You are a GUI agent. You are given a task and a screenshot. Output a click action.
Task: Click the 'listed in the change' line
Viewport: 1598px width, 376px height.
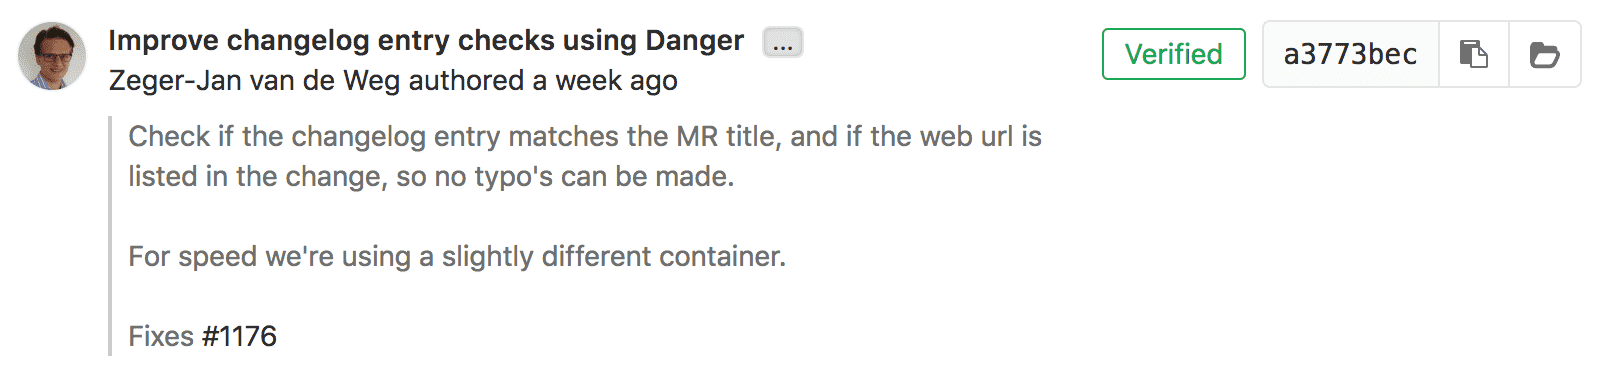[x=431, y=176]
